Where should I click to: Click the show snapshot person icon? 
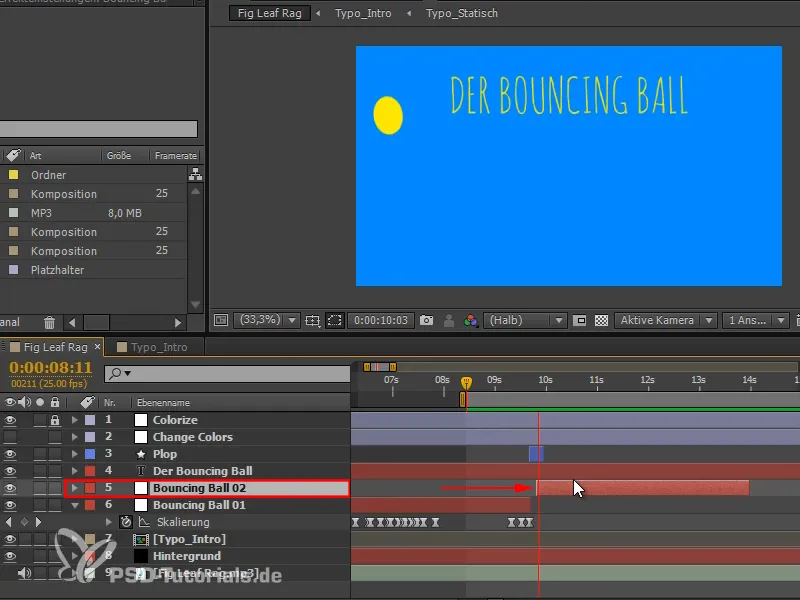pos(448,320)
